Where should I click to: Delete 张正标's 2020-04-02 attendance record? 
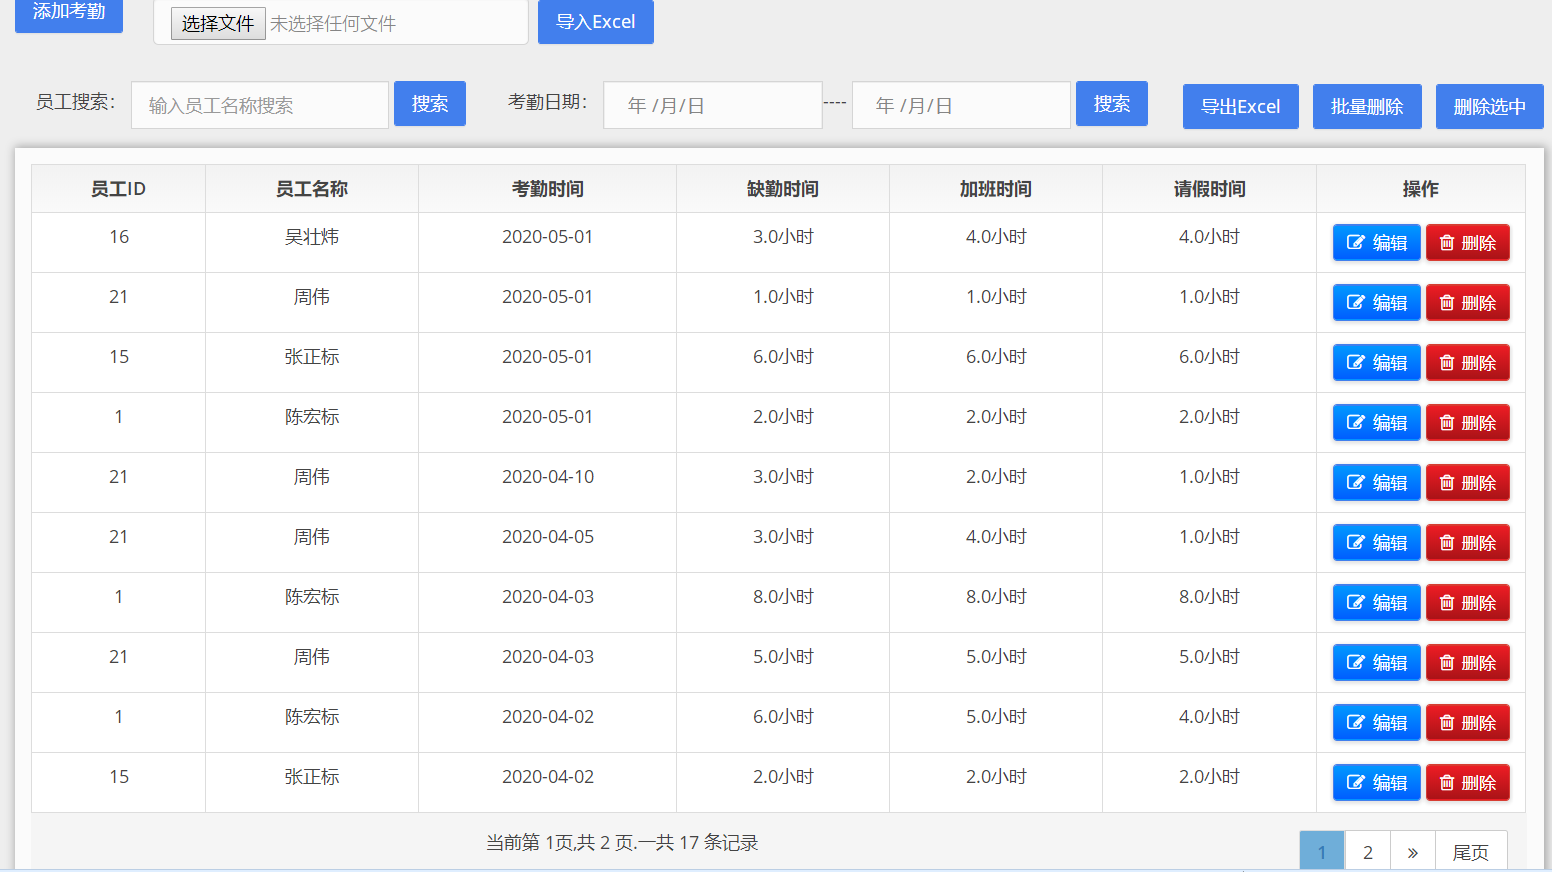coord(1467,782)
